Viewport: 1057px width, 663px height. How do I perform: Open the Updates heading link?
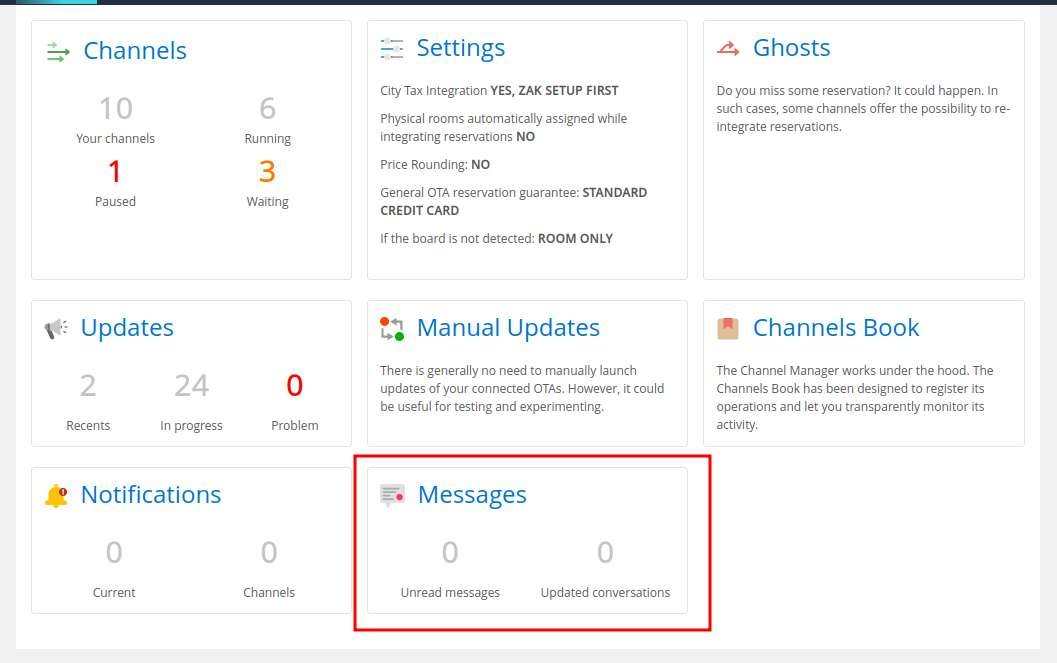point(127,328)
